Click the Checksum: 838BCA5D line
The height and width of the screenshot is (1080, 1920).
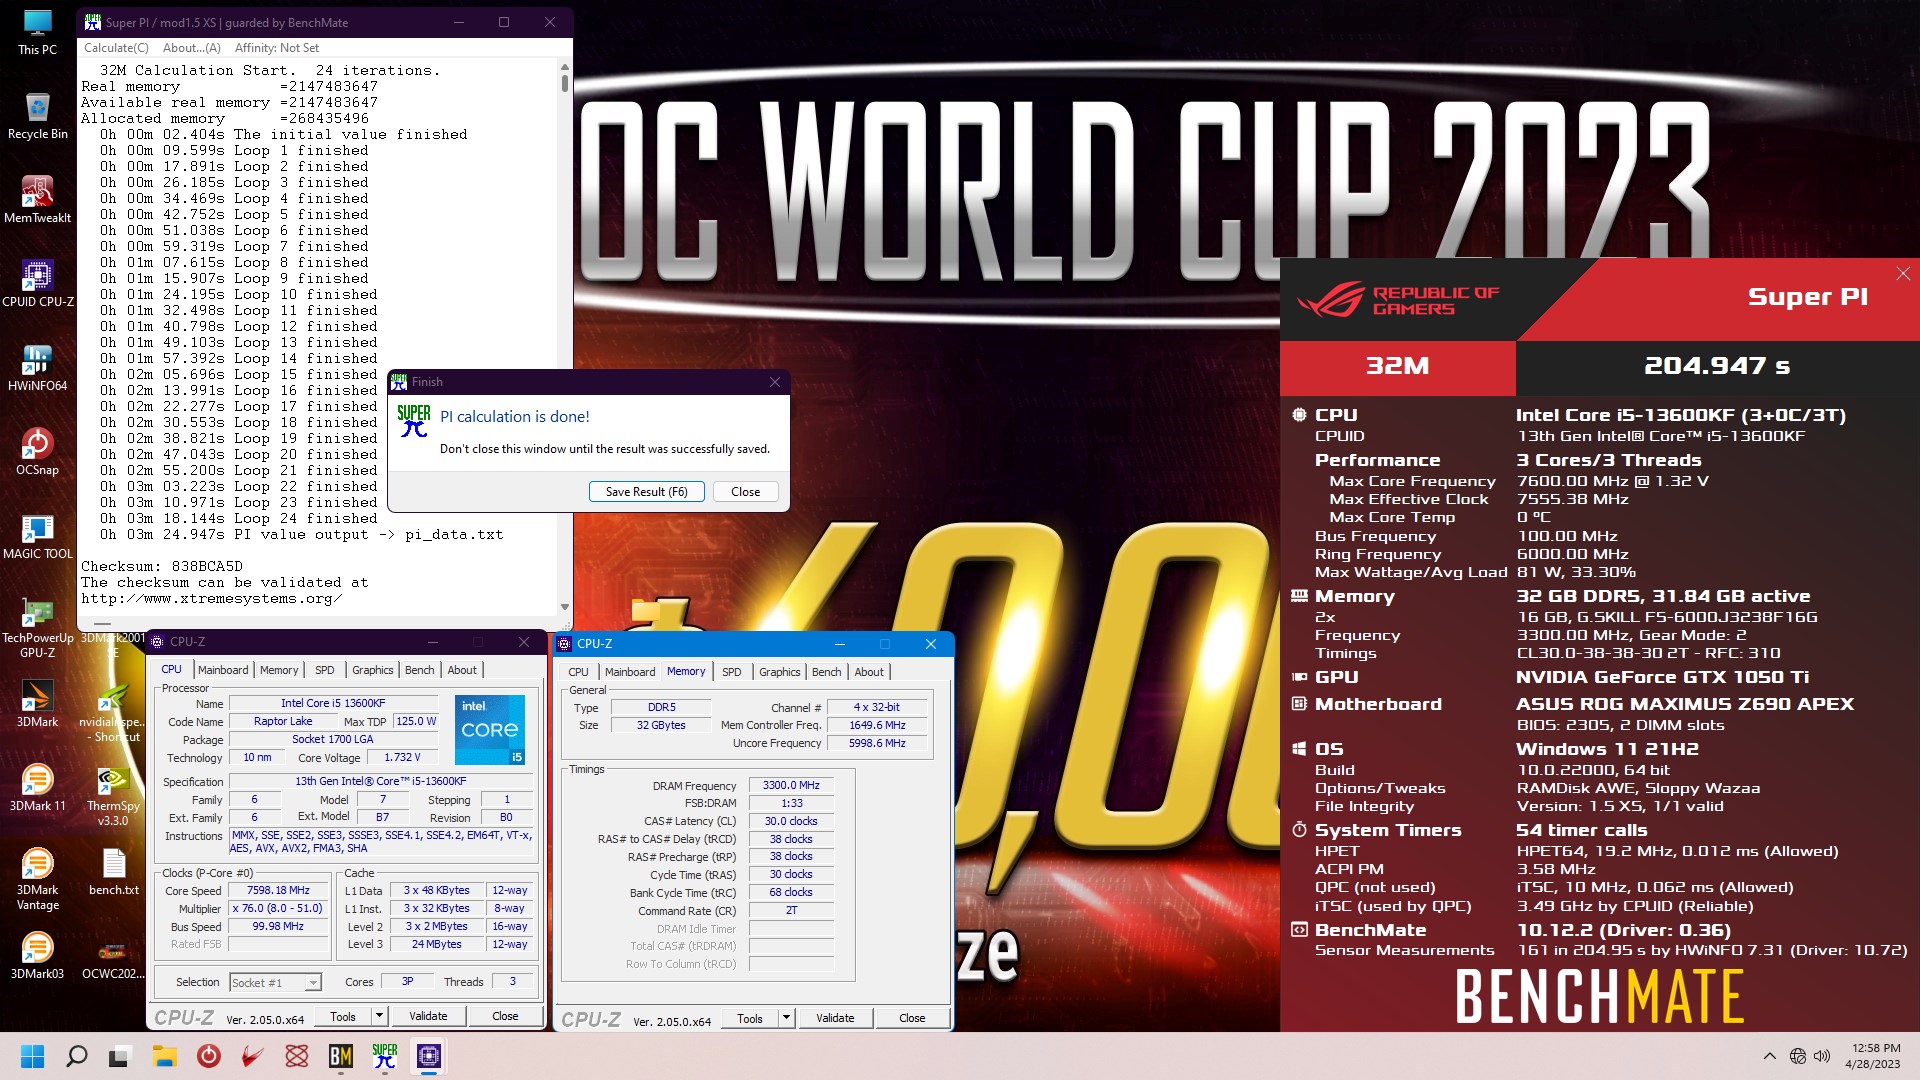tap(162, 566)
